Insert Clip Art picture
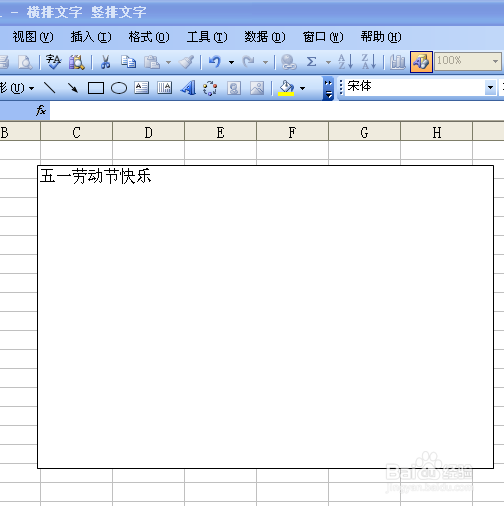Image resolution: width=504 pixels, height=506 pixels. coord(234,88)
